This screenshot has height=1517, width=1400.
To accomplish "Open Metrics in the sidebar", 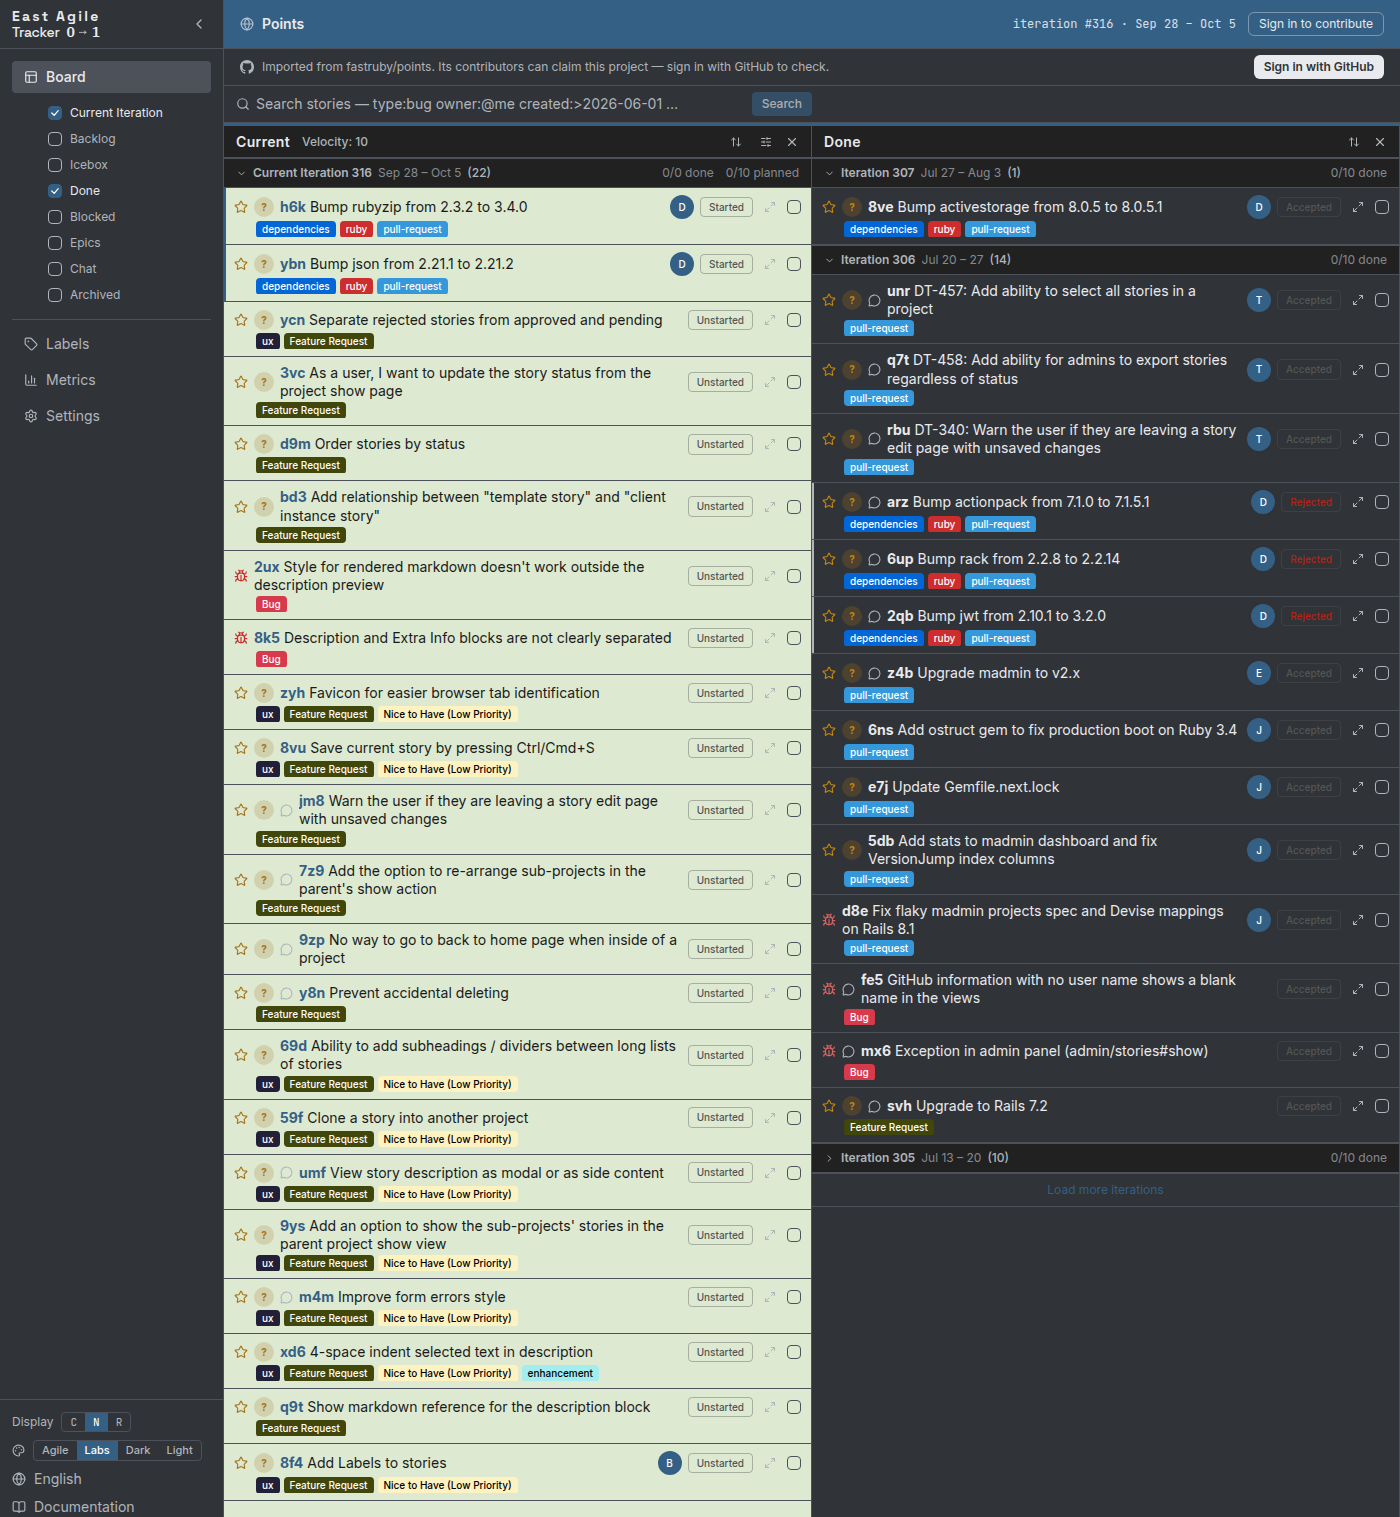I will pyautogui.click(x=111, y=380).
